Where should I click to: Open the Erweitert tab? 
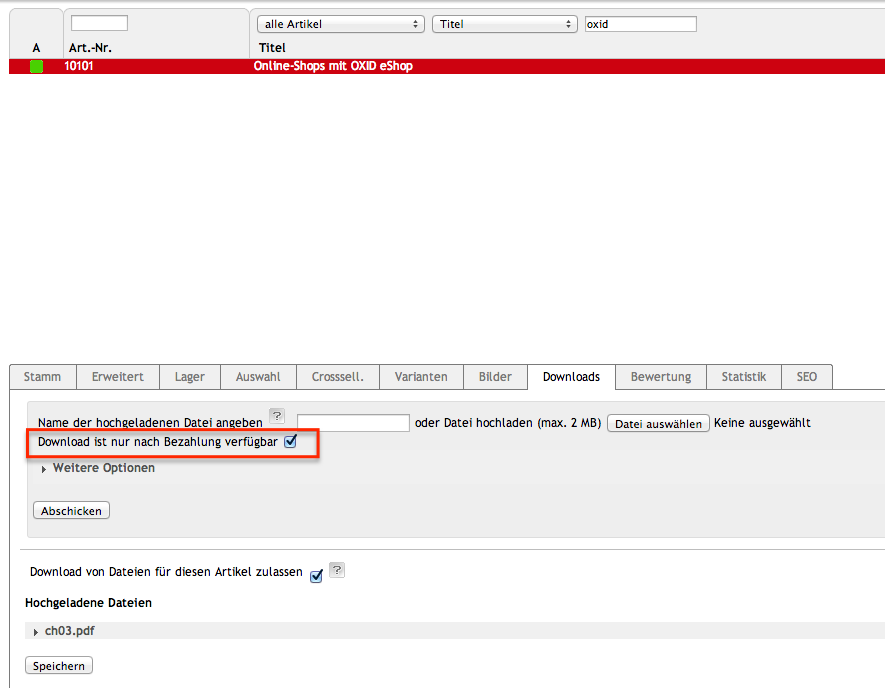pos(118,377)
